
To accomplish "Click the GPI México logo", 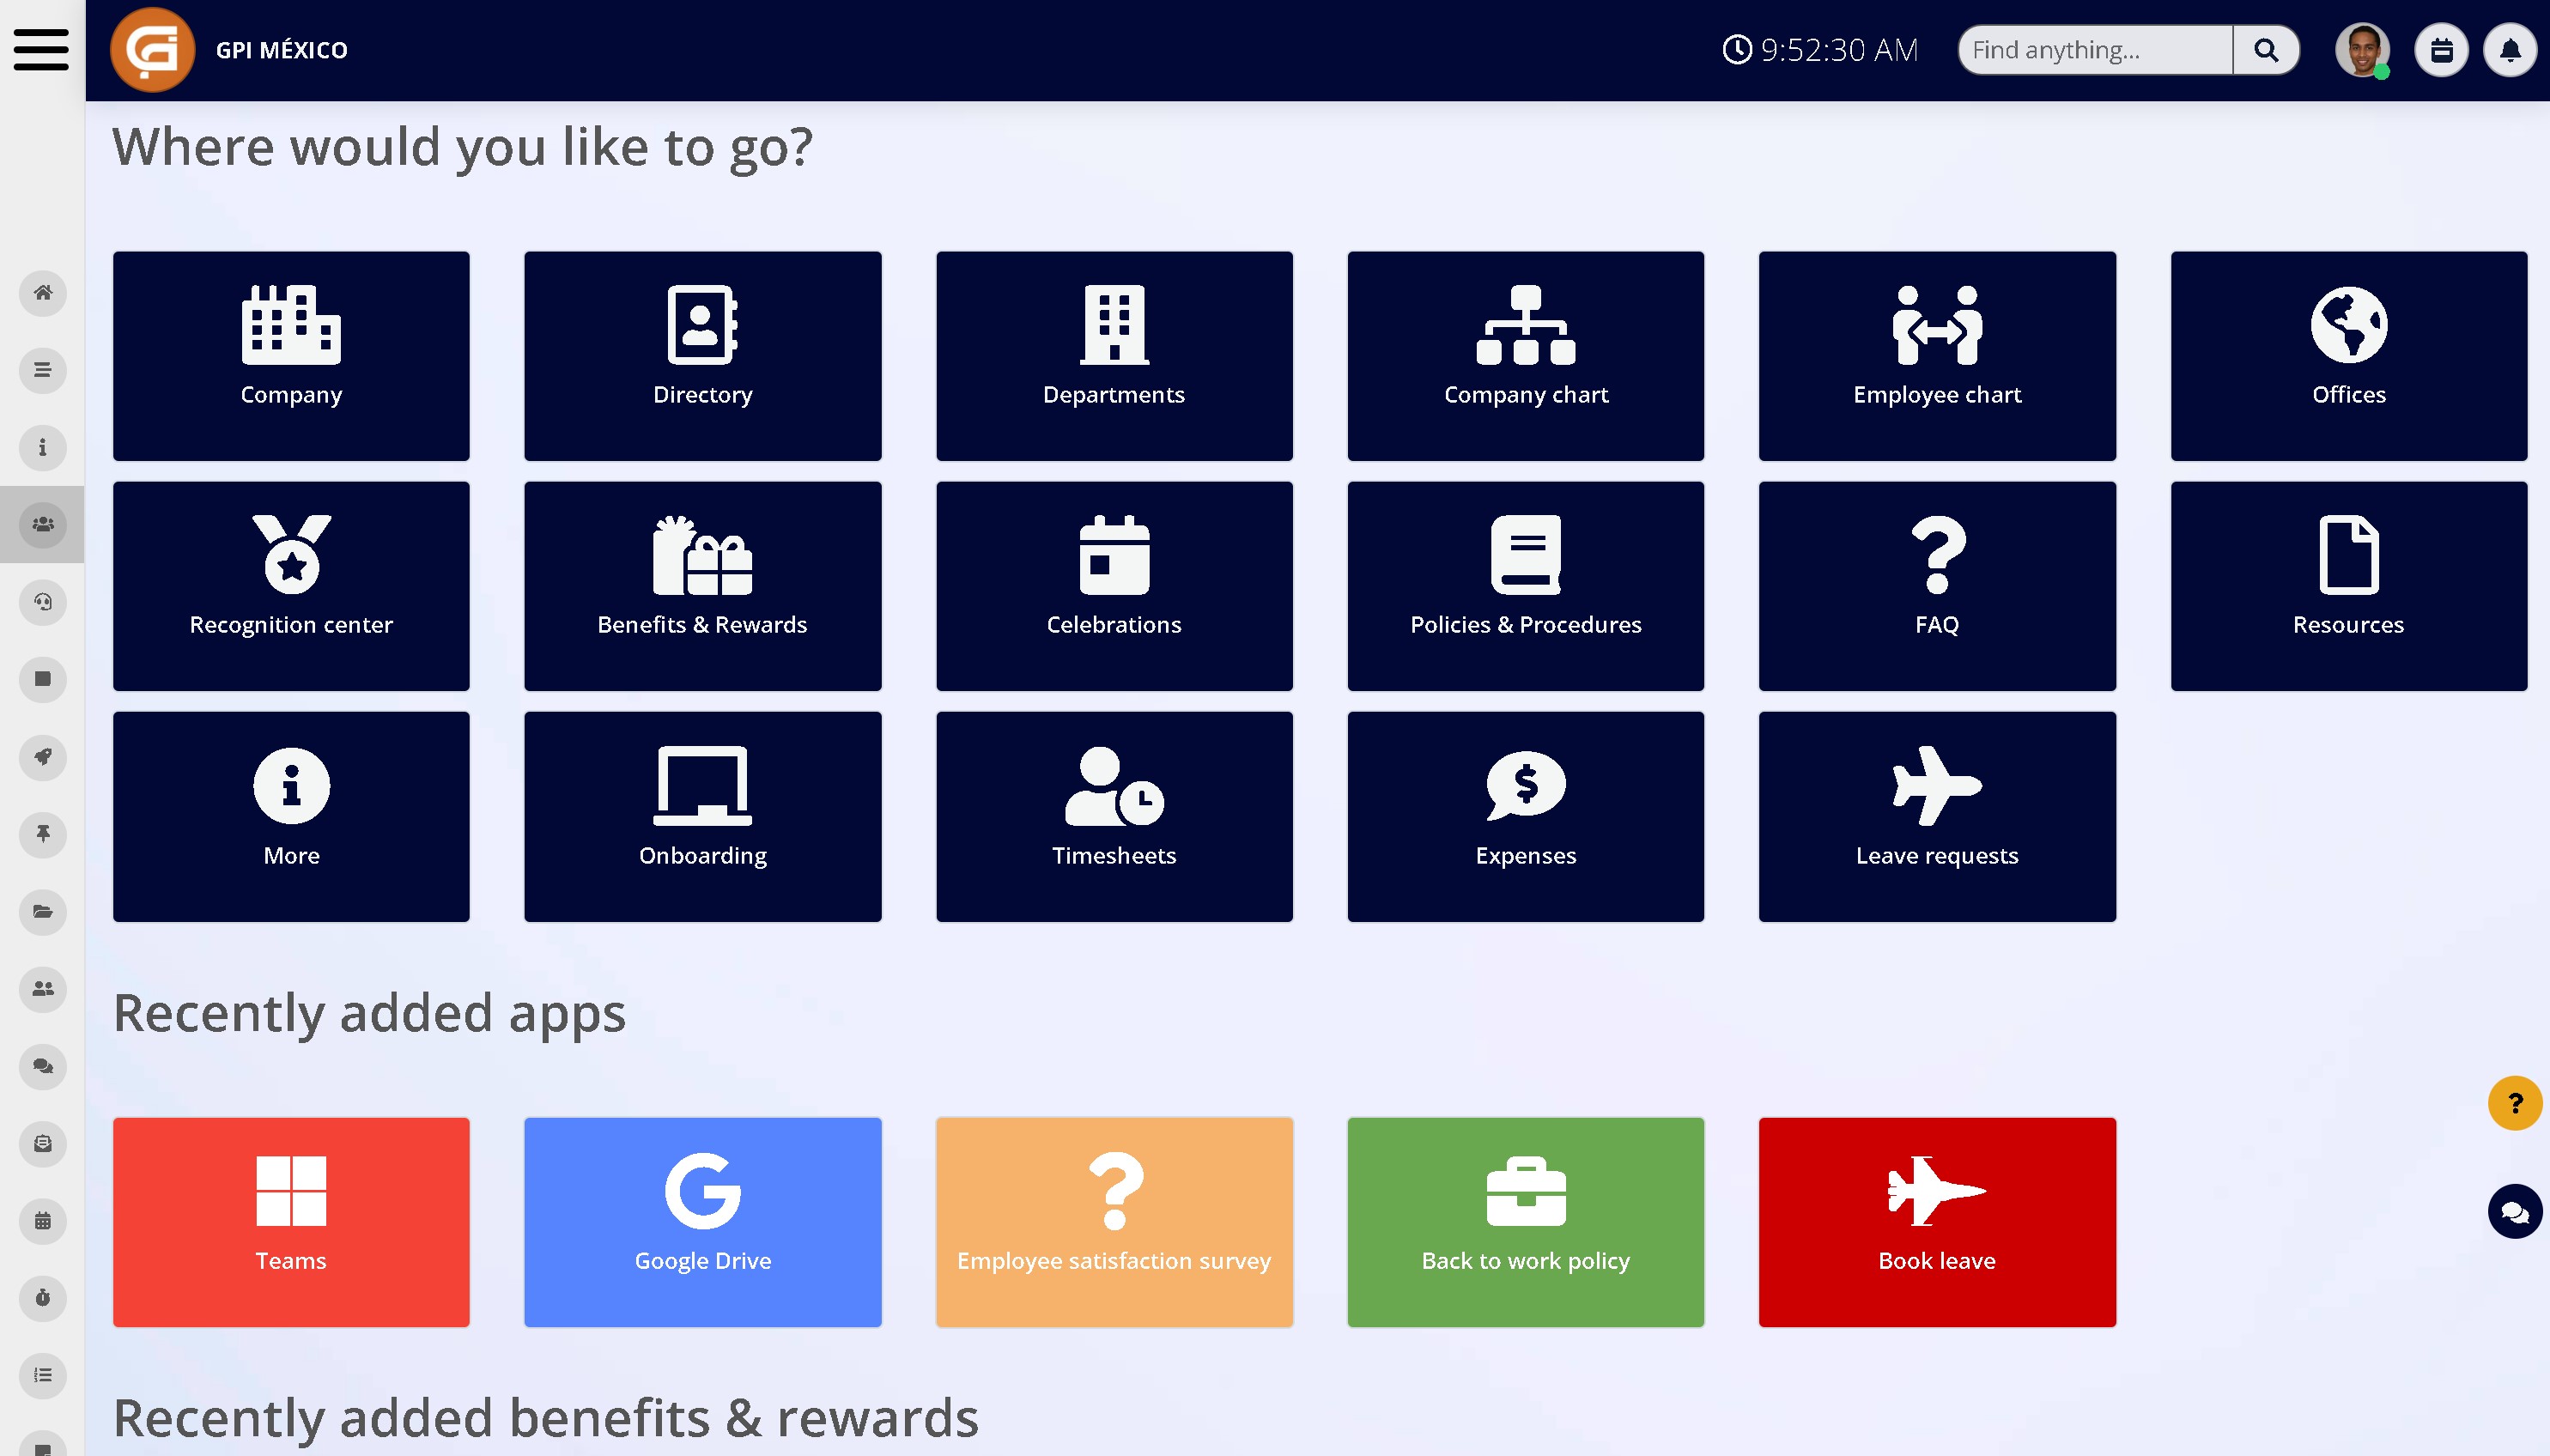I will [x=152, y=50].
